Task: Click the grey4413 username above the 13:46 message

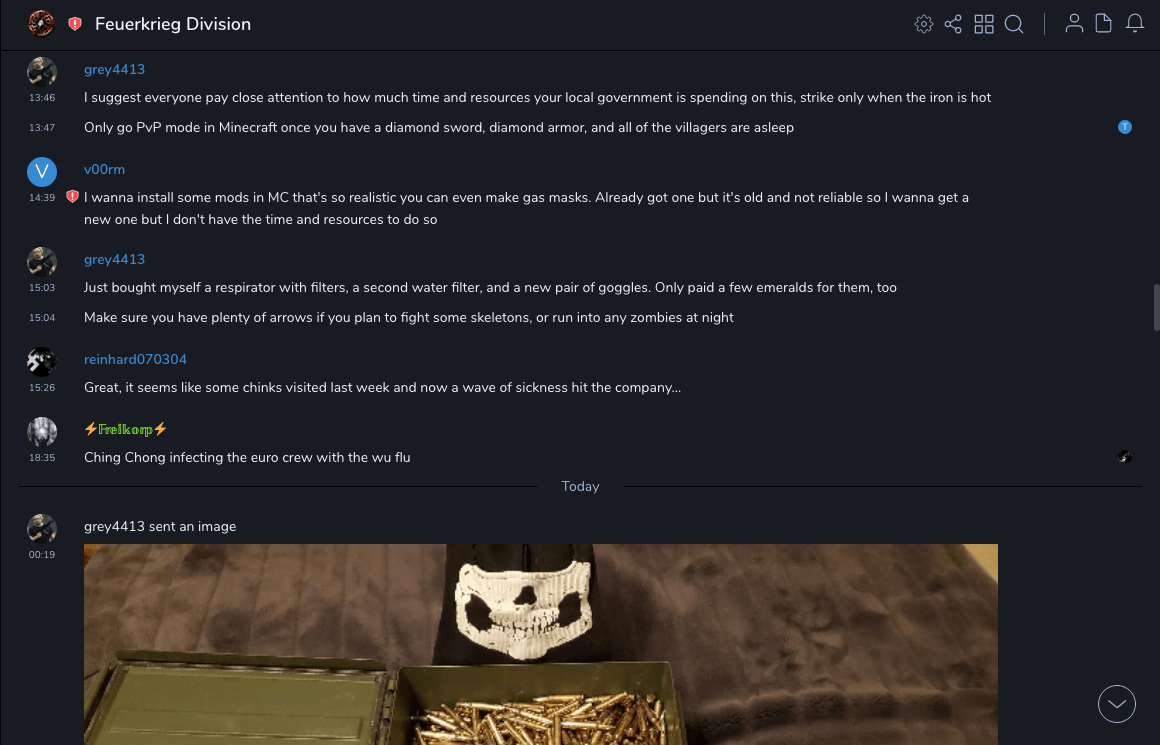Action: click(114, 70)
